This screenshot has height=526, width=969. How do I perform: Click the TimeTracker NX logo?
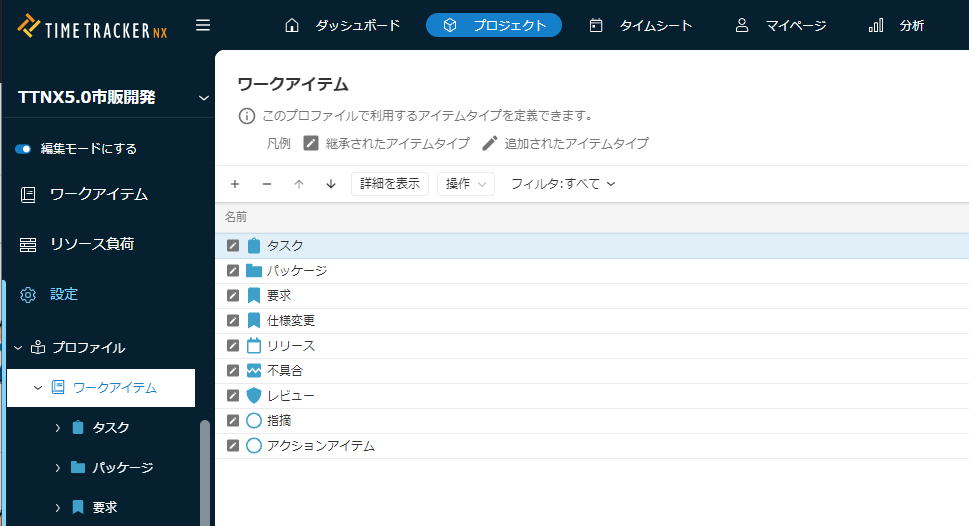[x=92, y=27]
